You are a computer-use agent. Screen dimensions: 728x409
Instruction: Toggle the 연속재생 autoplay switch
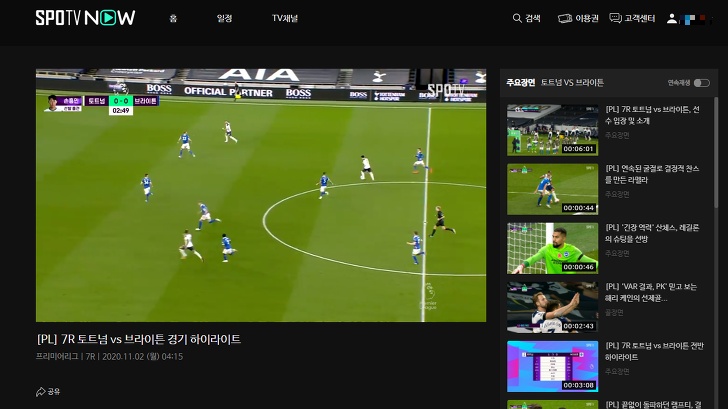[702, 83]
